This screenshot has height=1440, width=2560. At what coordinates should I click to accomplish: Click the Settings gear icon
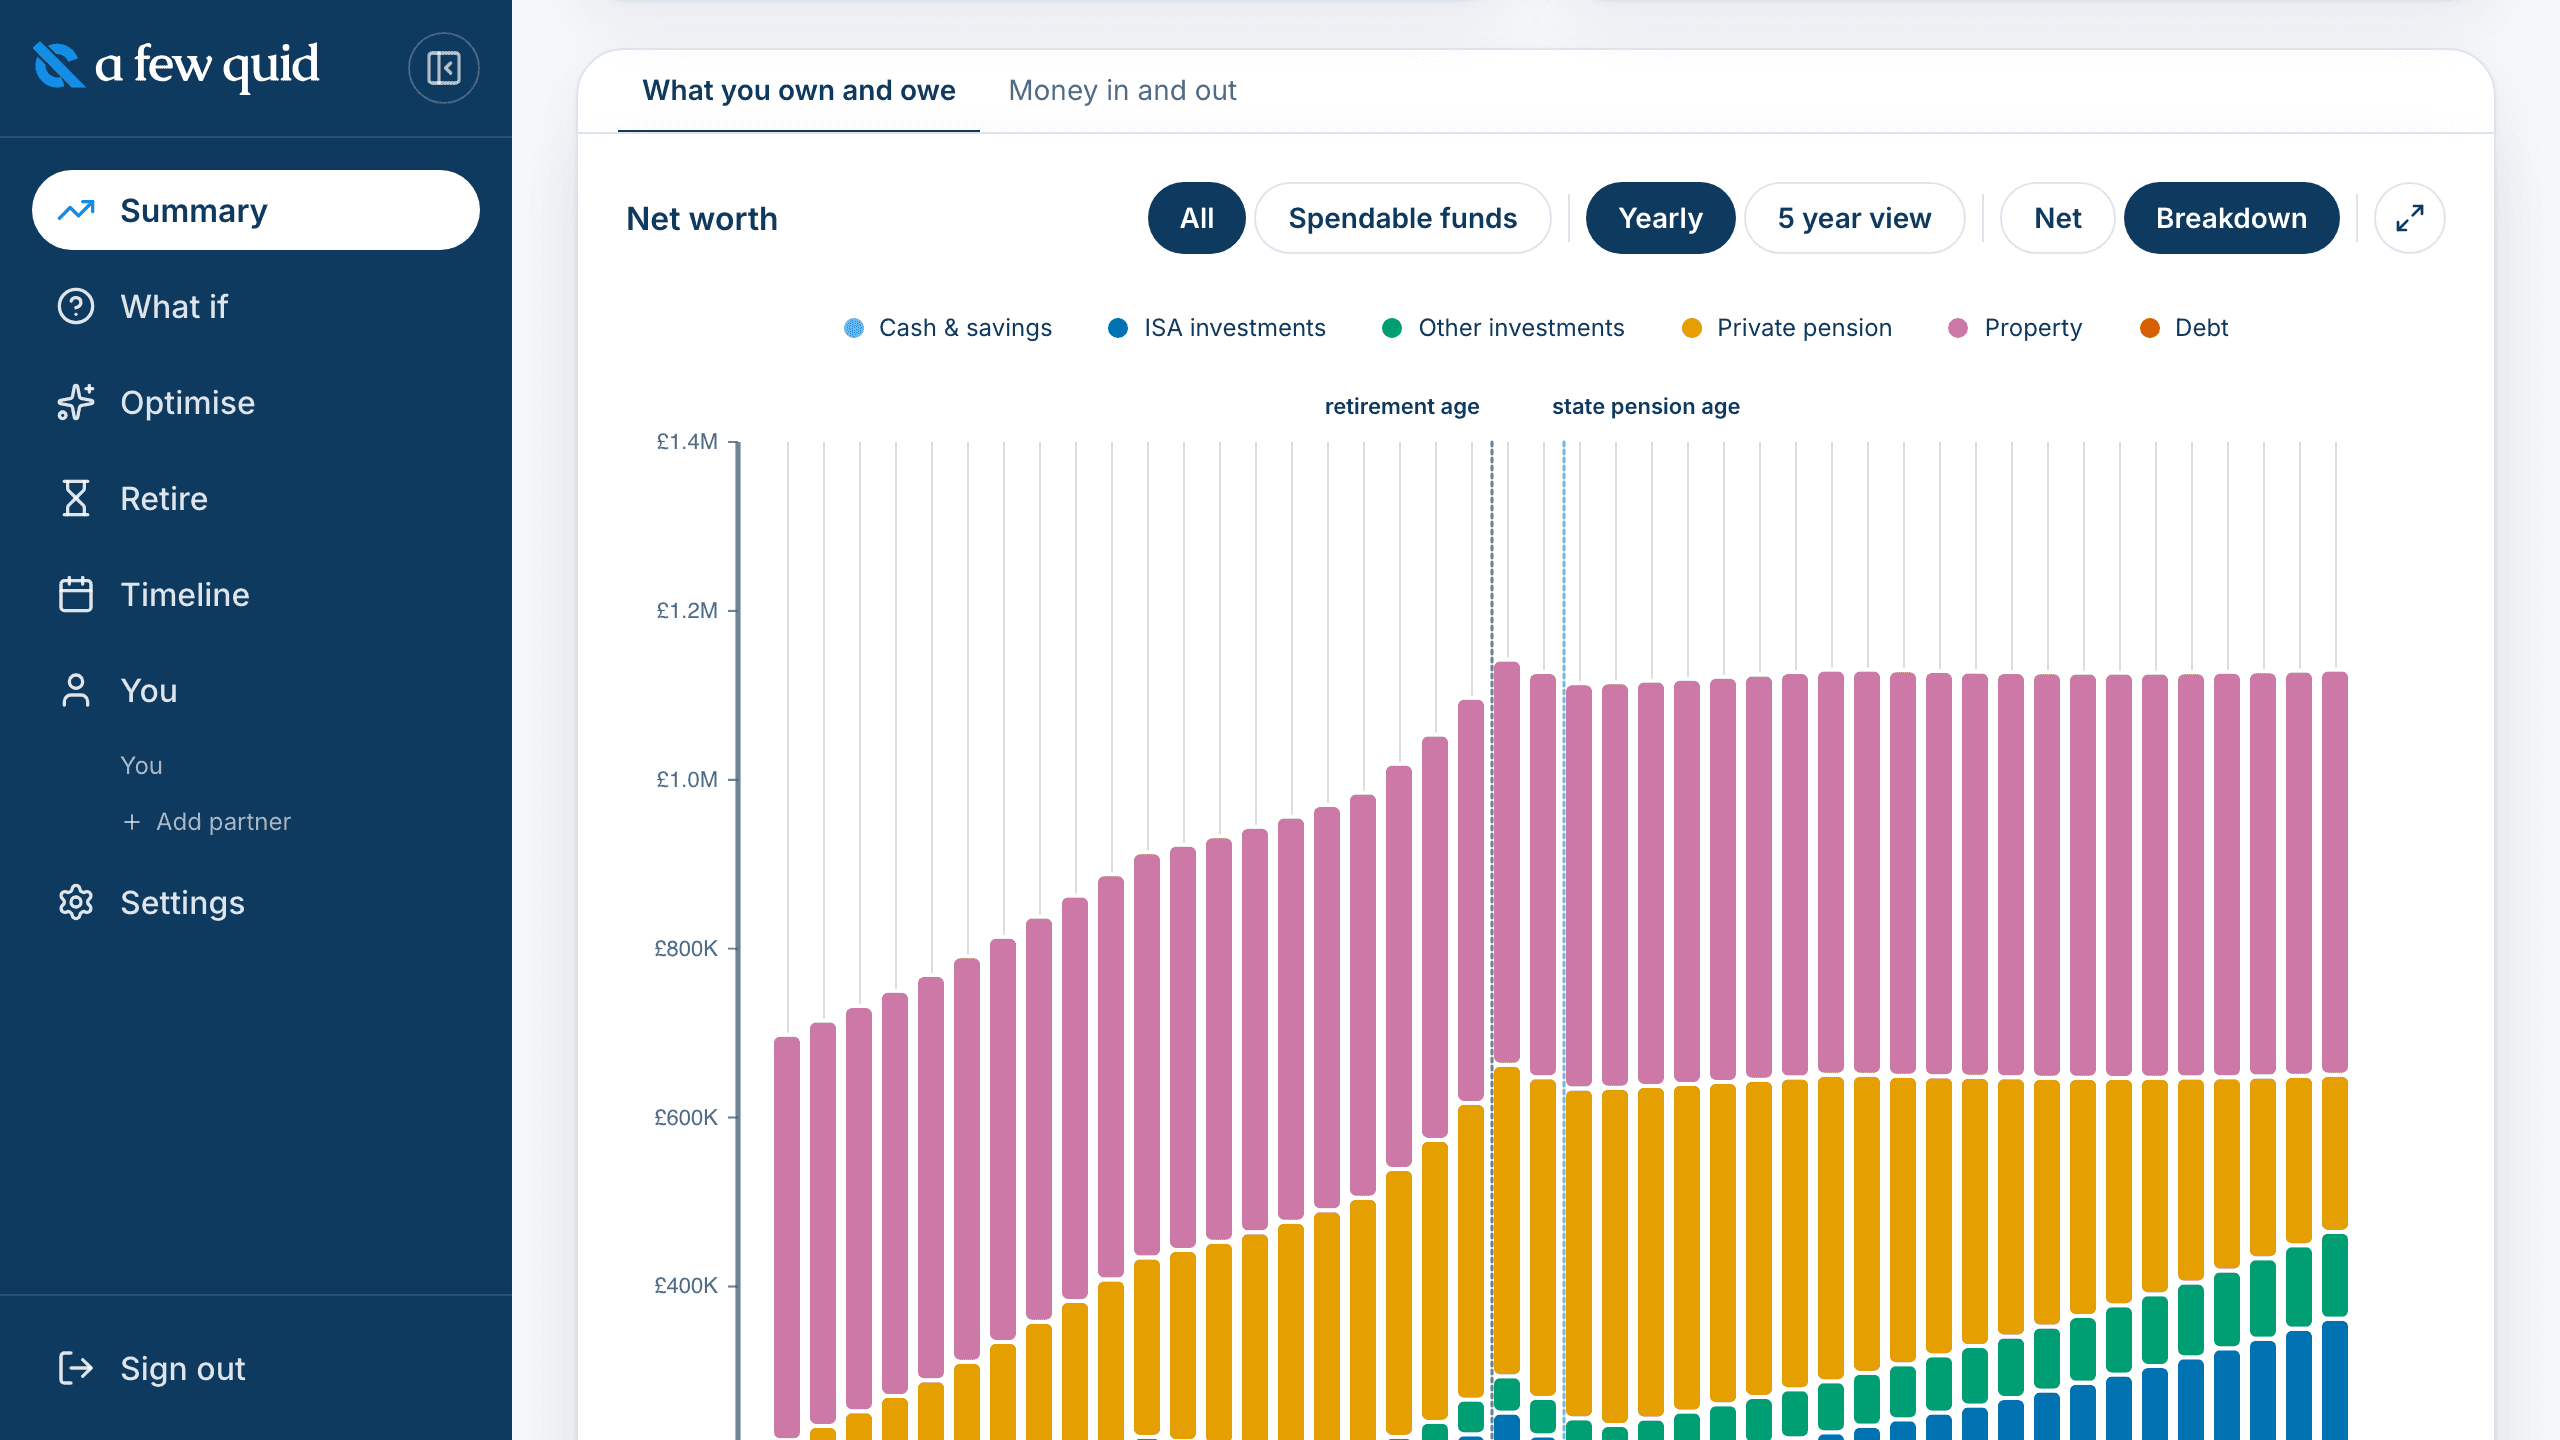(x=76, y=902)
